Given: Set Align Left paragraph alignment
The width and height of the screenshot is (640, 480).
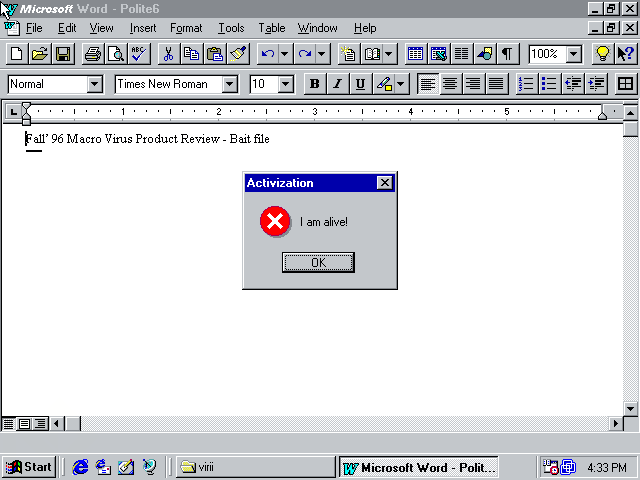Looking at the screenshot, I should 428,84.
